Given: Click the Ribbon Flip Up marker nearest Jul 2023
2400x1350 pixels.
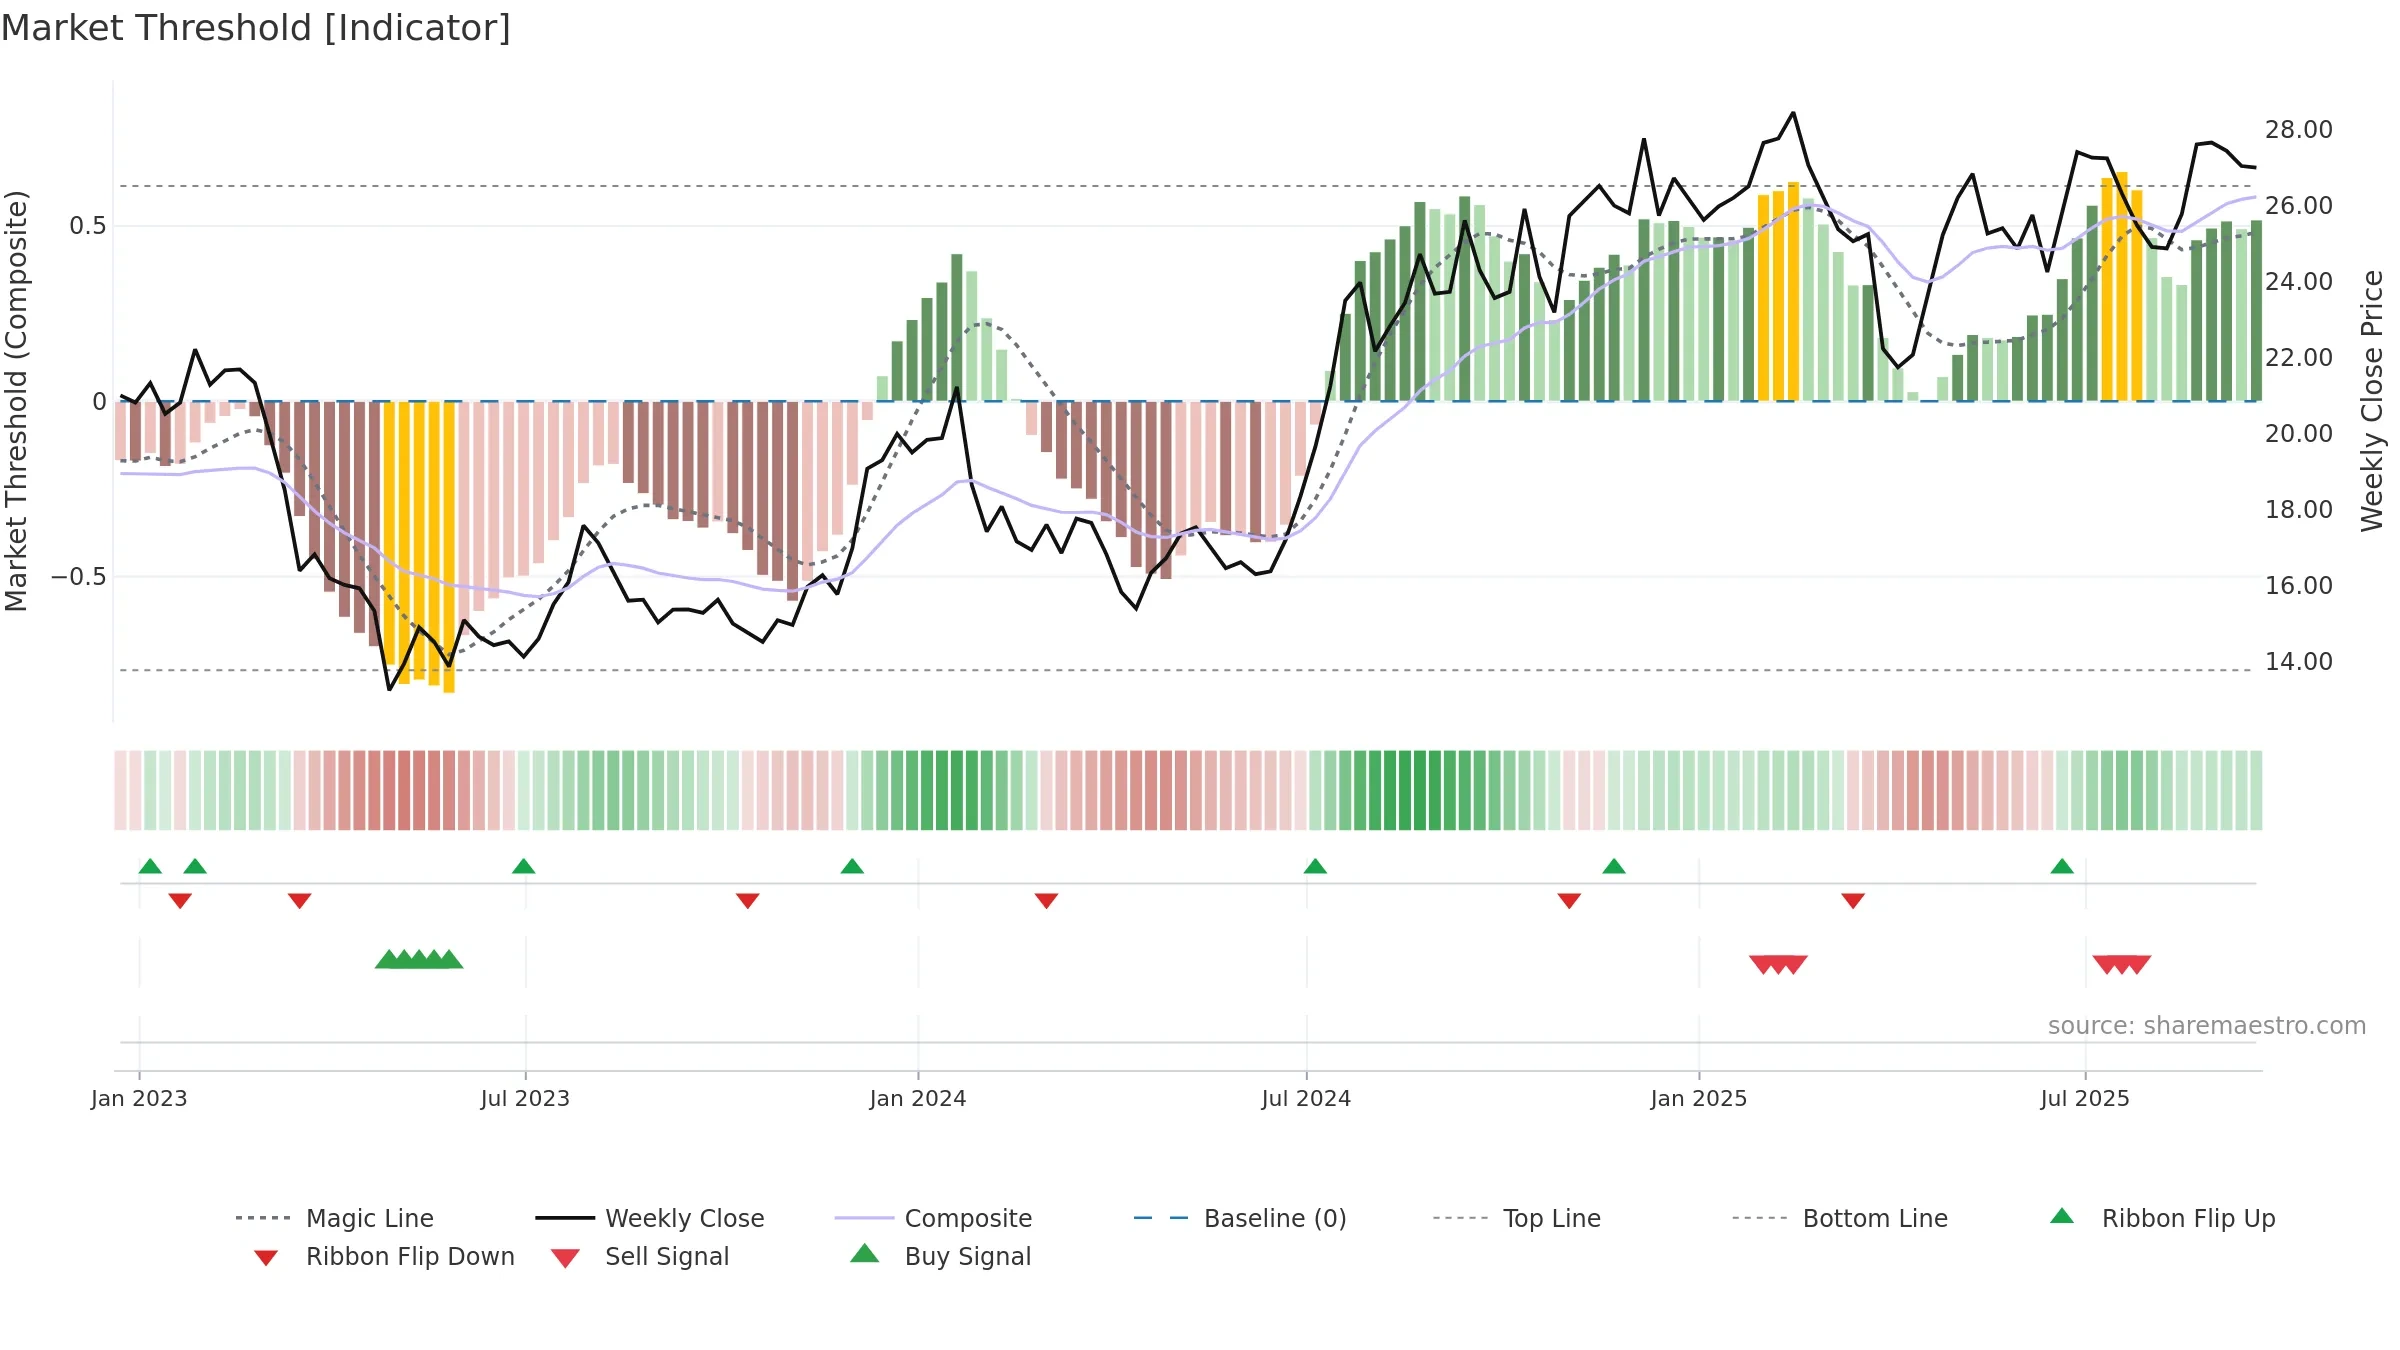Looking at the screenshot, I should [x=523, y=866].
